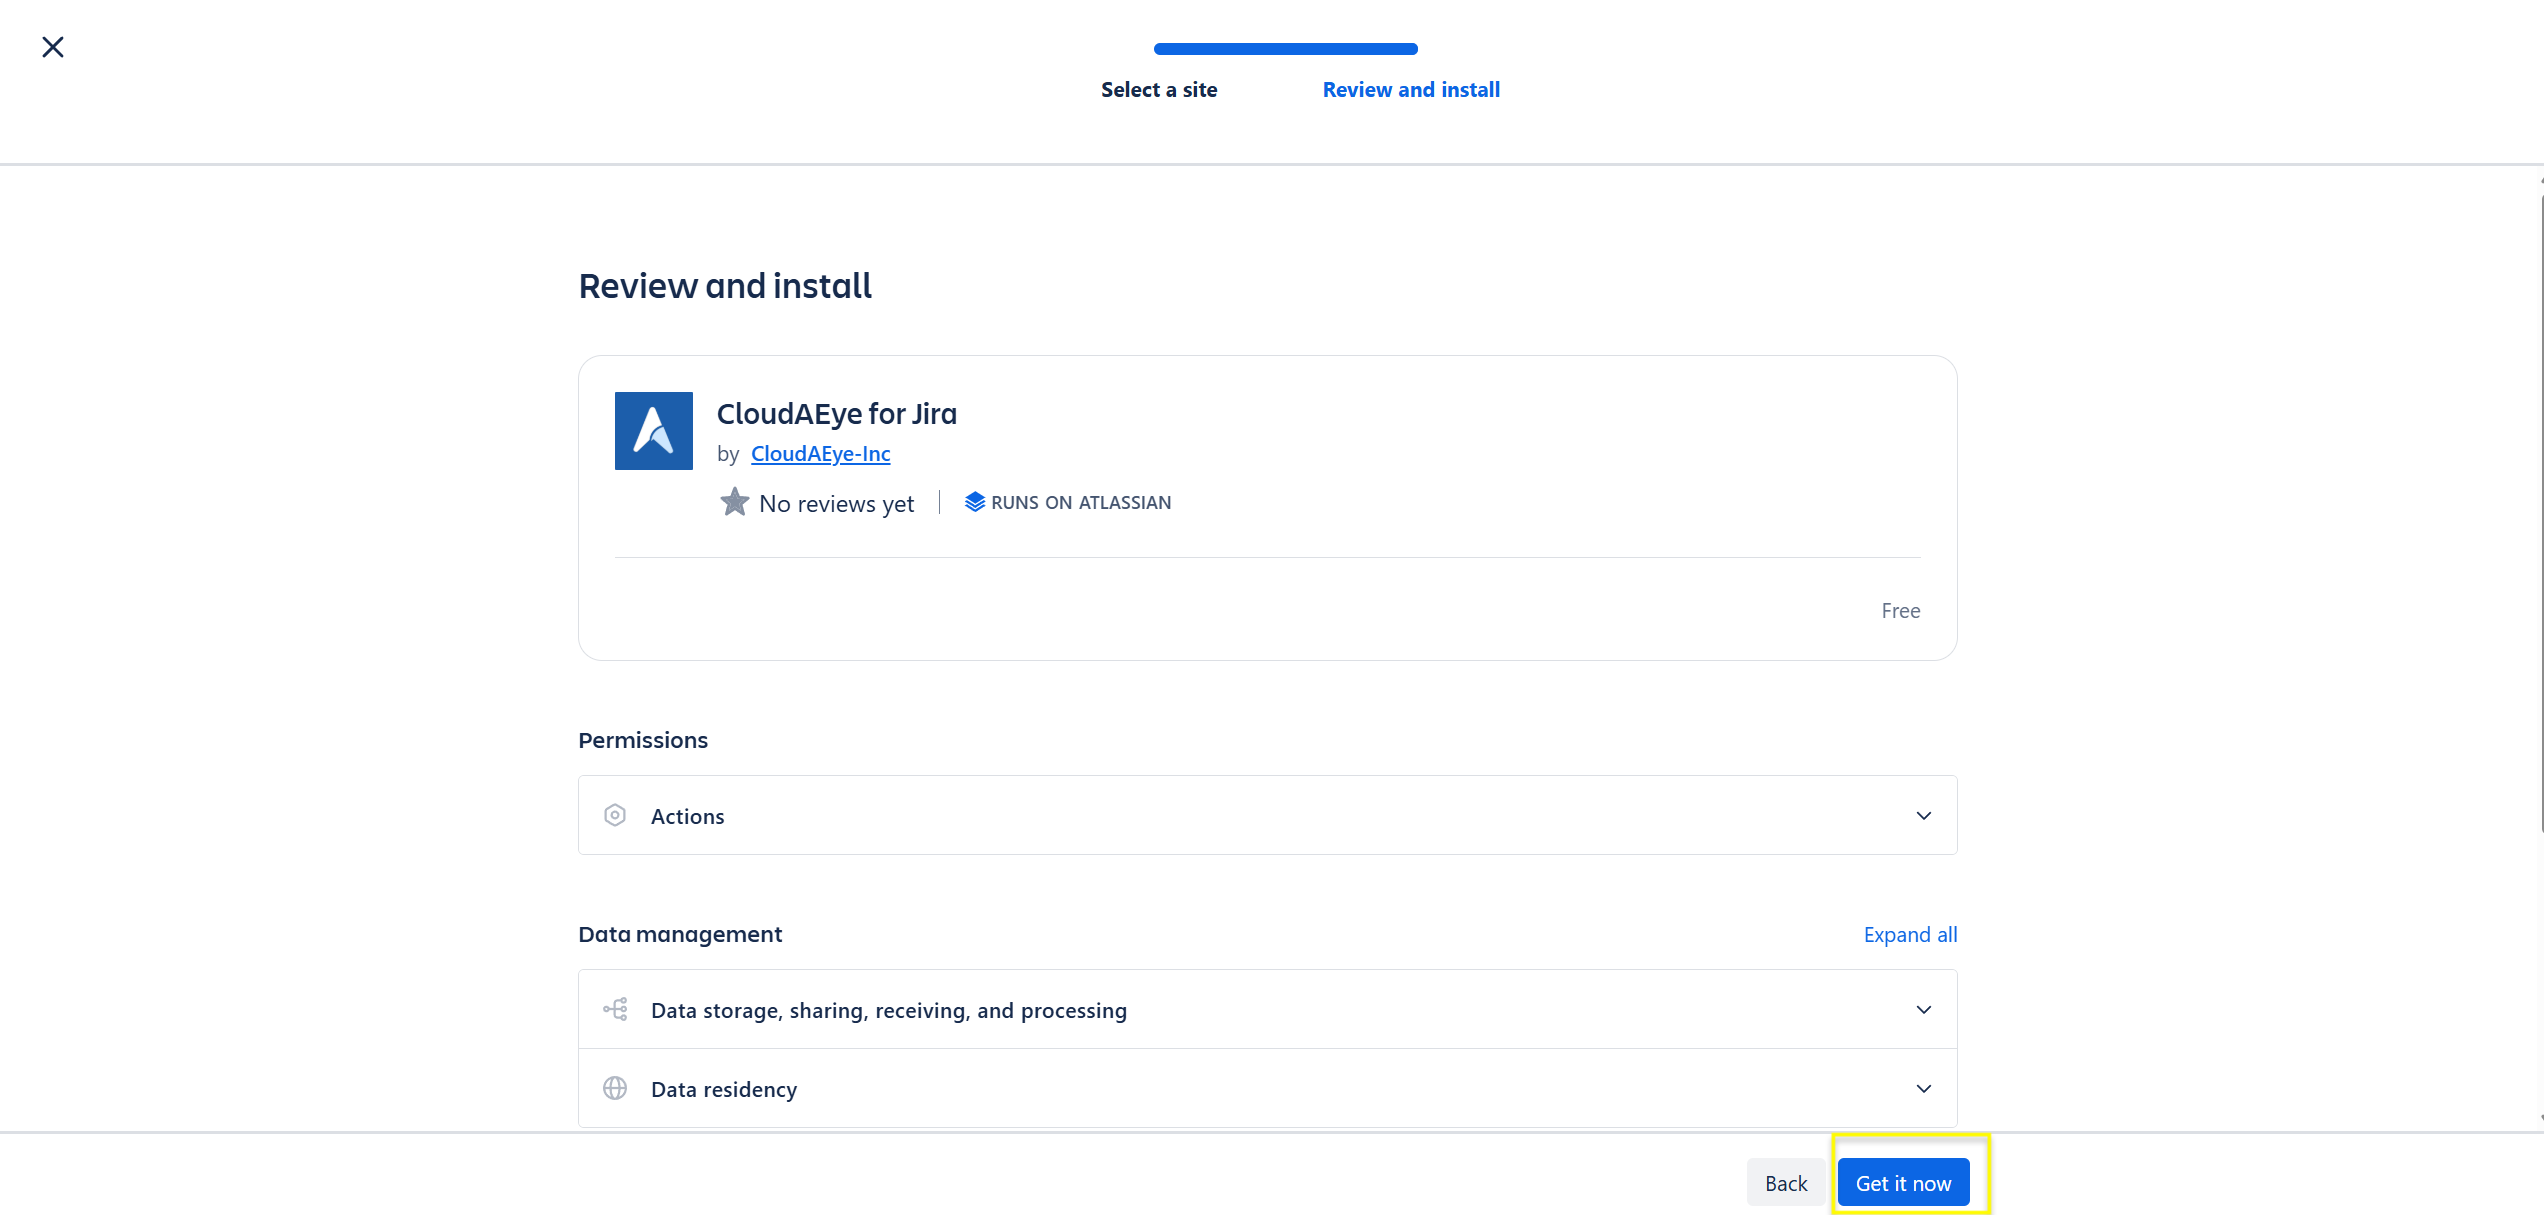Expand Data storage, sharing, receiving chevron
Viewport: 2544px width, 1215px height.
1923,1010
